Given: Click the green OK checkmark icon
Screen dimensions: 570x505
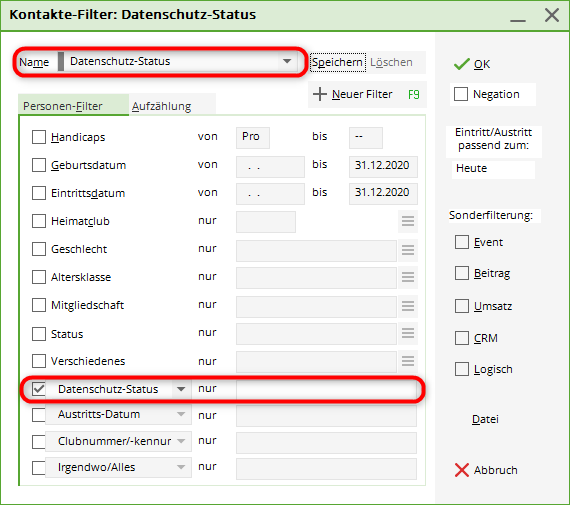Looking at the screenshot, I should tap(462, 64).
